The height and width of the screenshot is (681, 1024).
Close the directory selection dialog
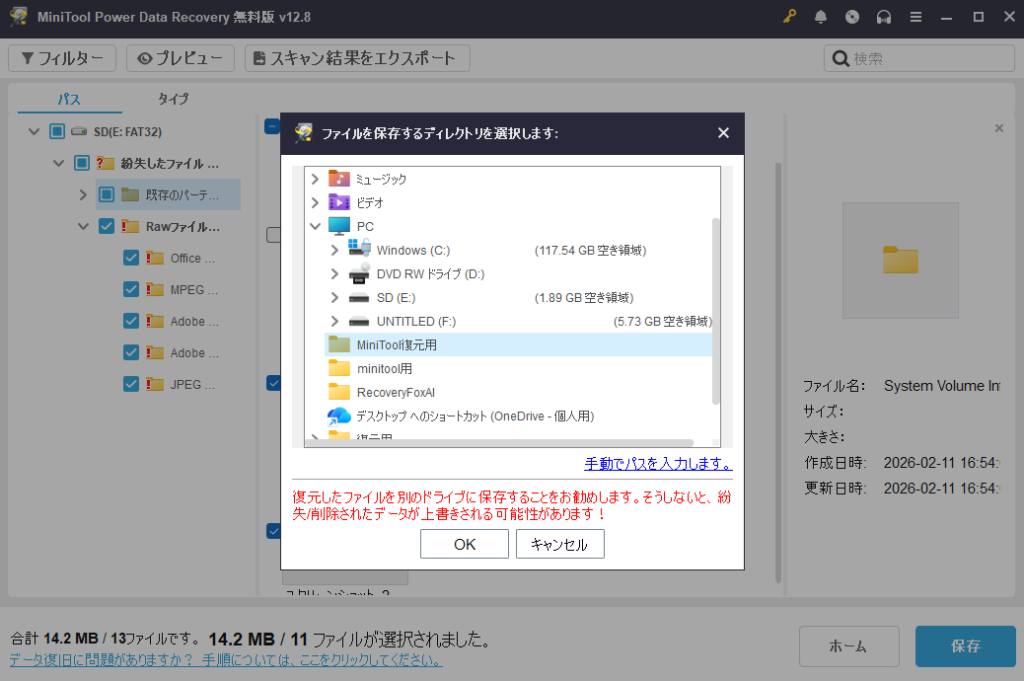[723, 133]
